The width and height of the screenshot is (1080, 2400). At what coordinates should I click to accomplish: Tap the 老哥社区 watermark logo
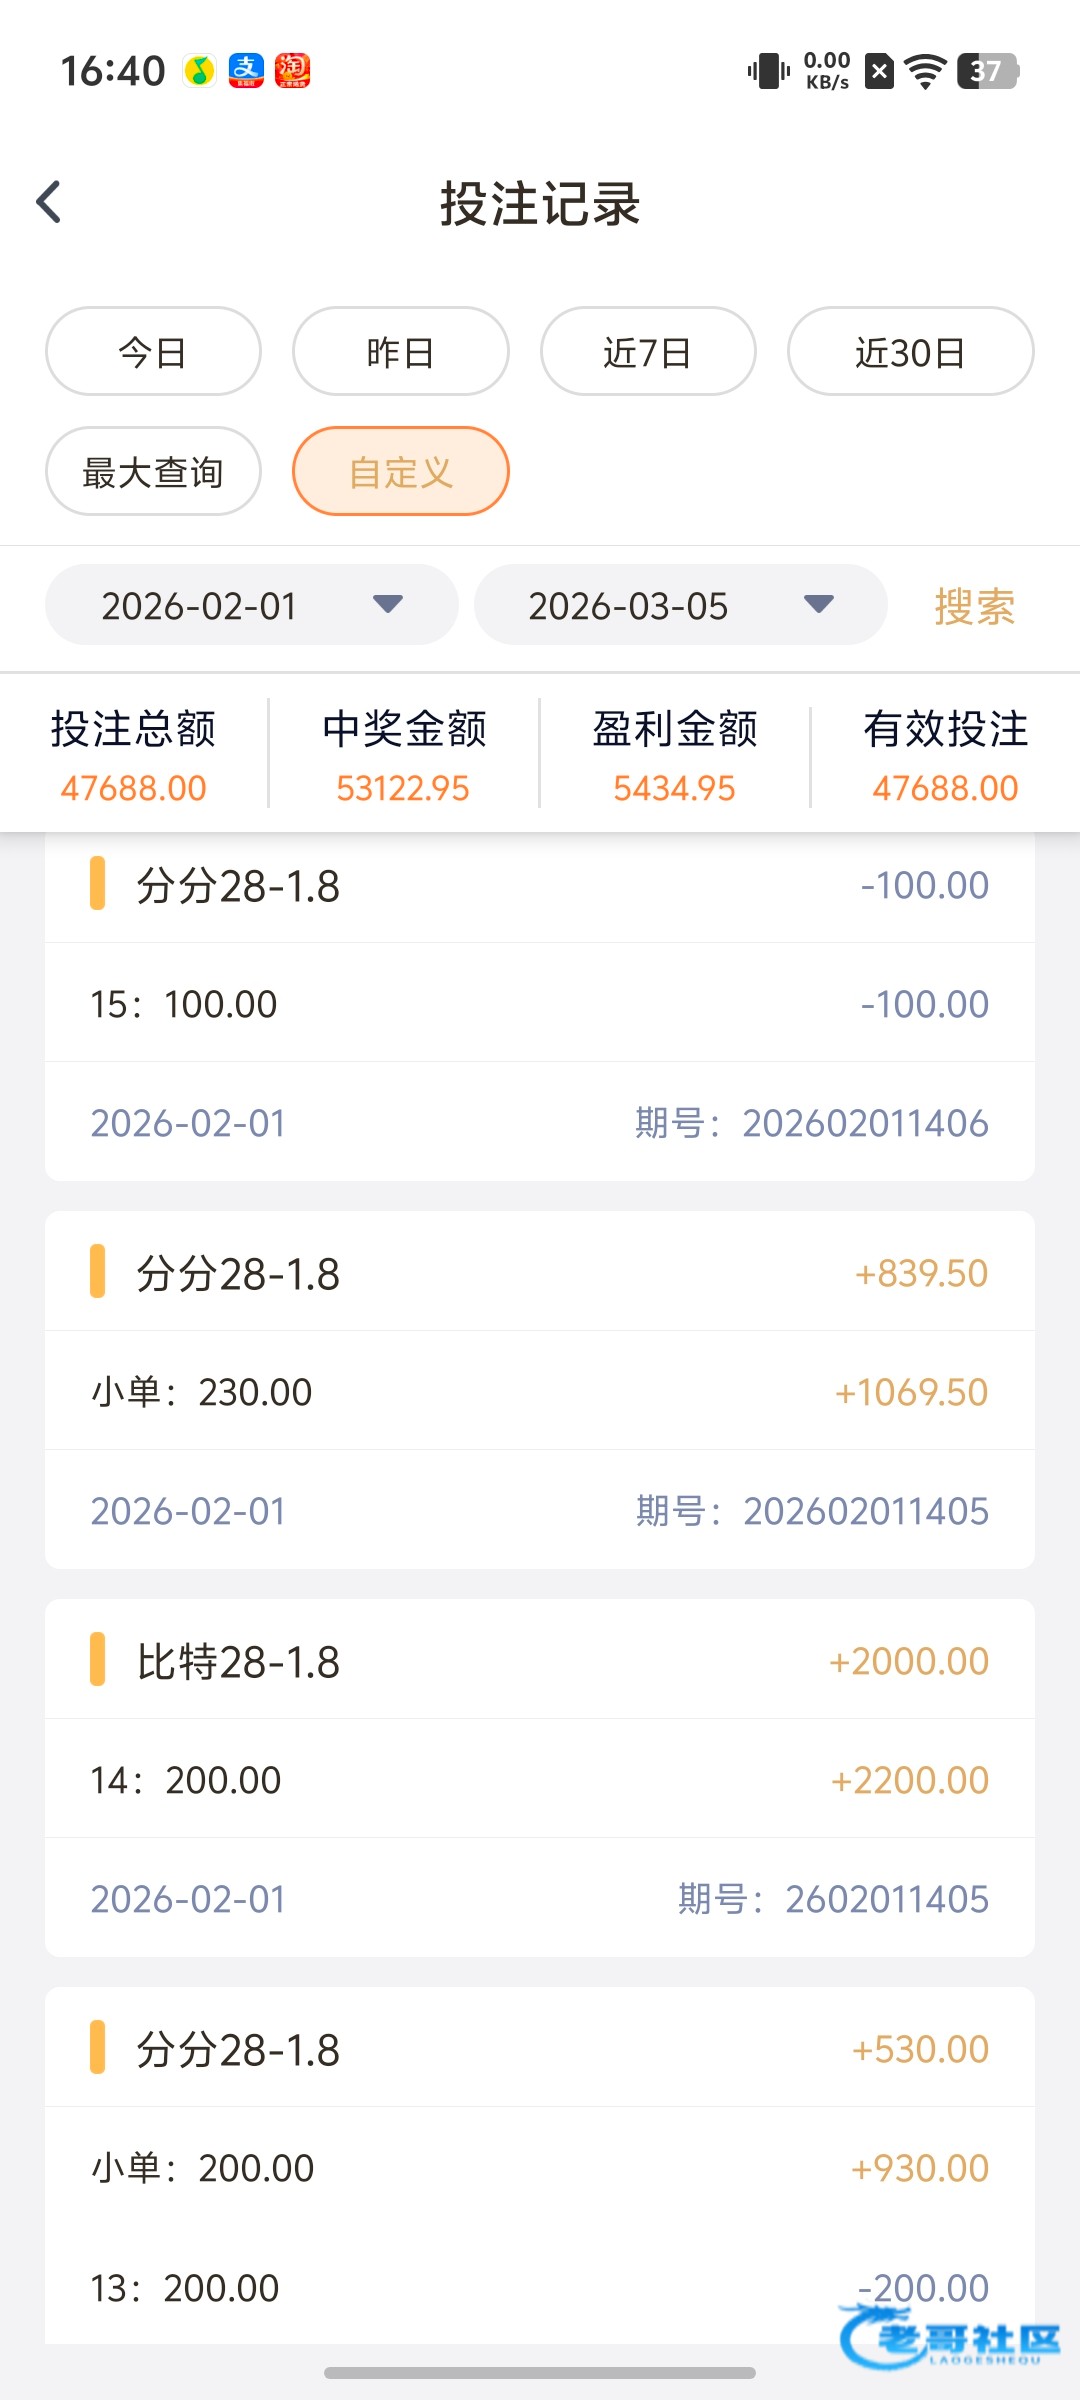(950, 2338)
